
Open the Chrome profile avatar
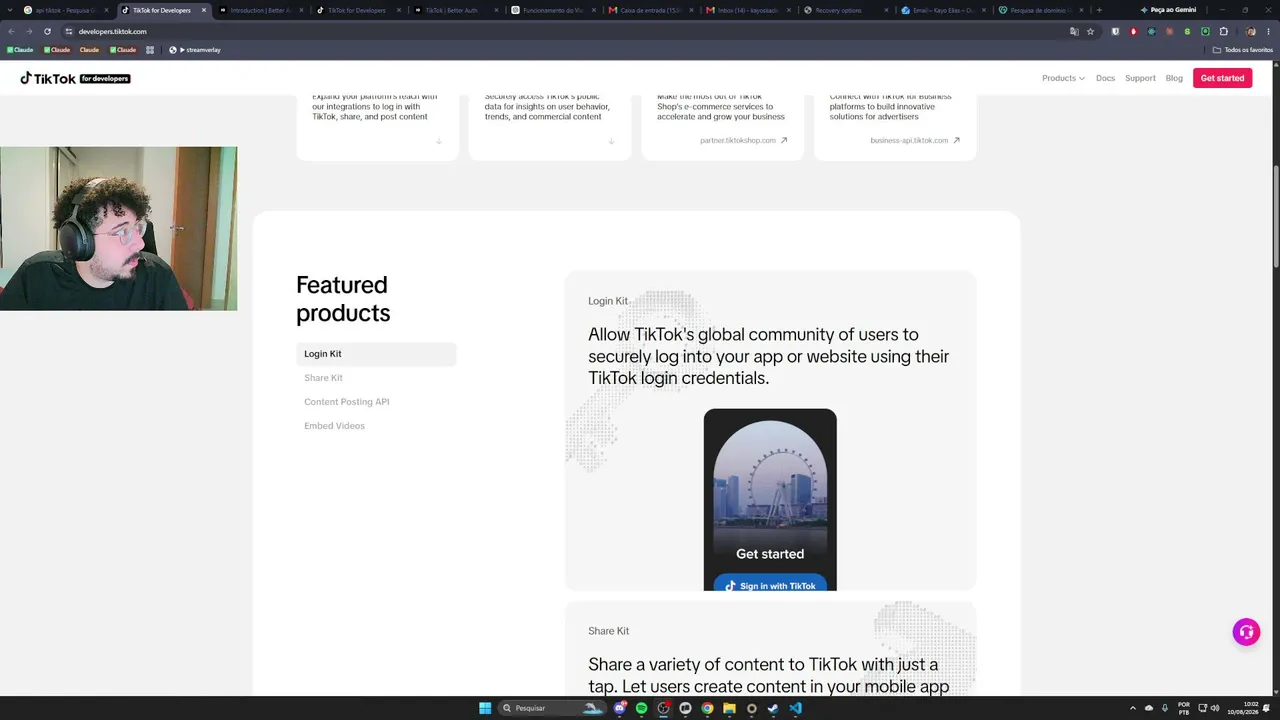[x=1250, y=31]
